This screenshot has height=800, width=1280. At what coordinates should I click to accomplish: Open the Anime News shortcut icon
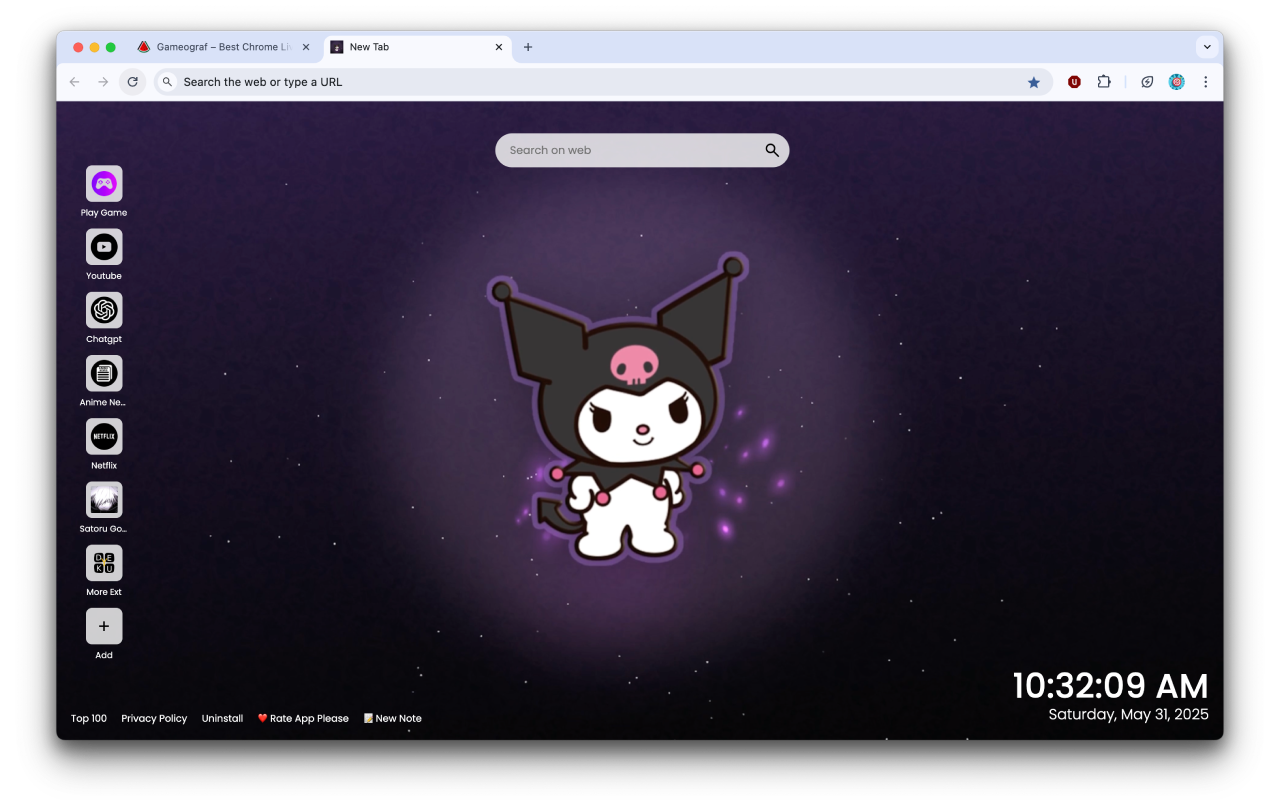coord(104,374)
